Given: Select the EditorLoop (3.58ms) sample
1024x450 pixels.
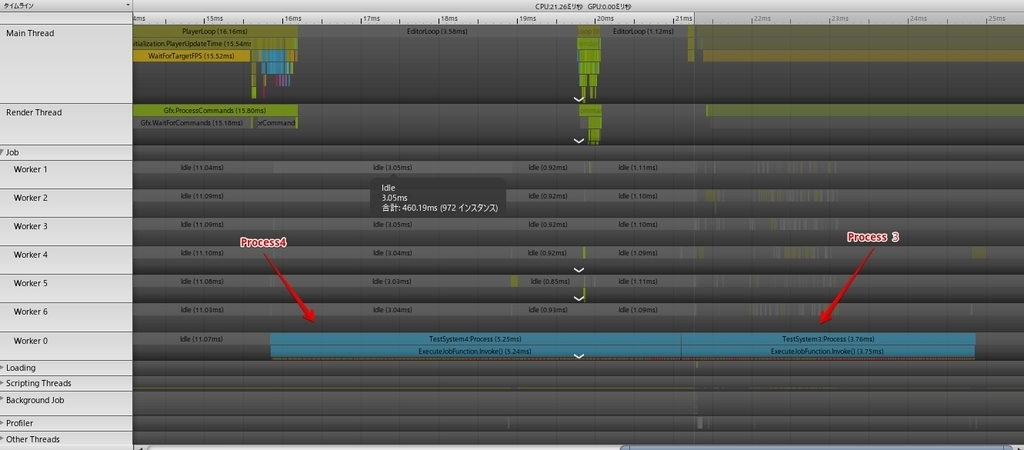Looking at the screenshot, I should (437, 31).
